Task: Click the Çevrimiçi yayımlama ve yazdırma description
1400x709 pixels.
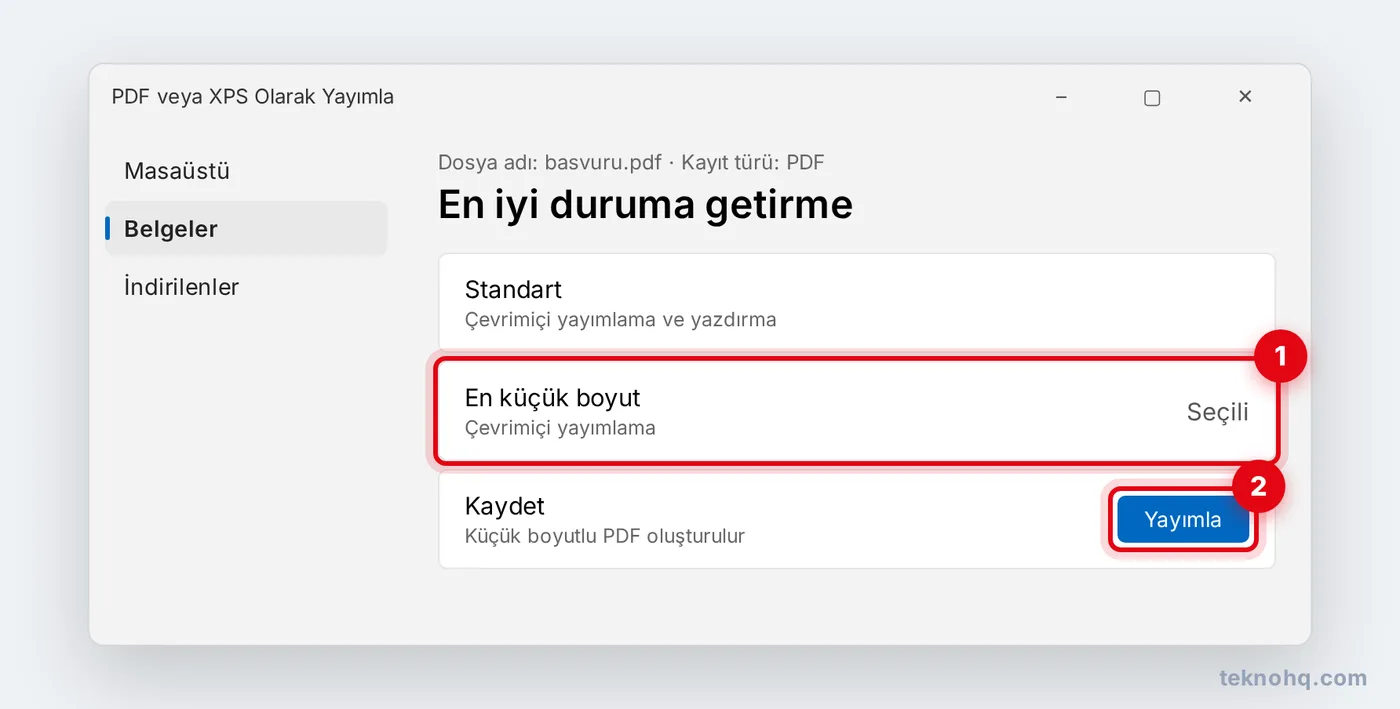Action: (621, 320)
